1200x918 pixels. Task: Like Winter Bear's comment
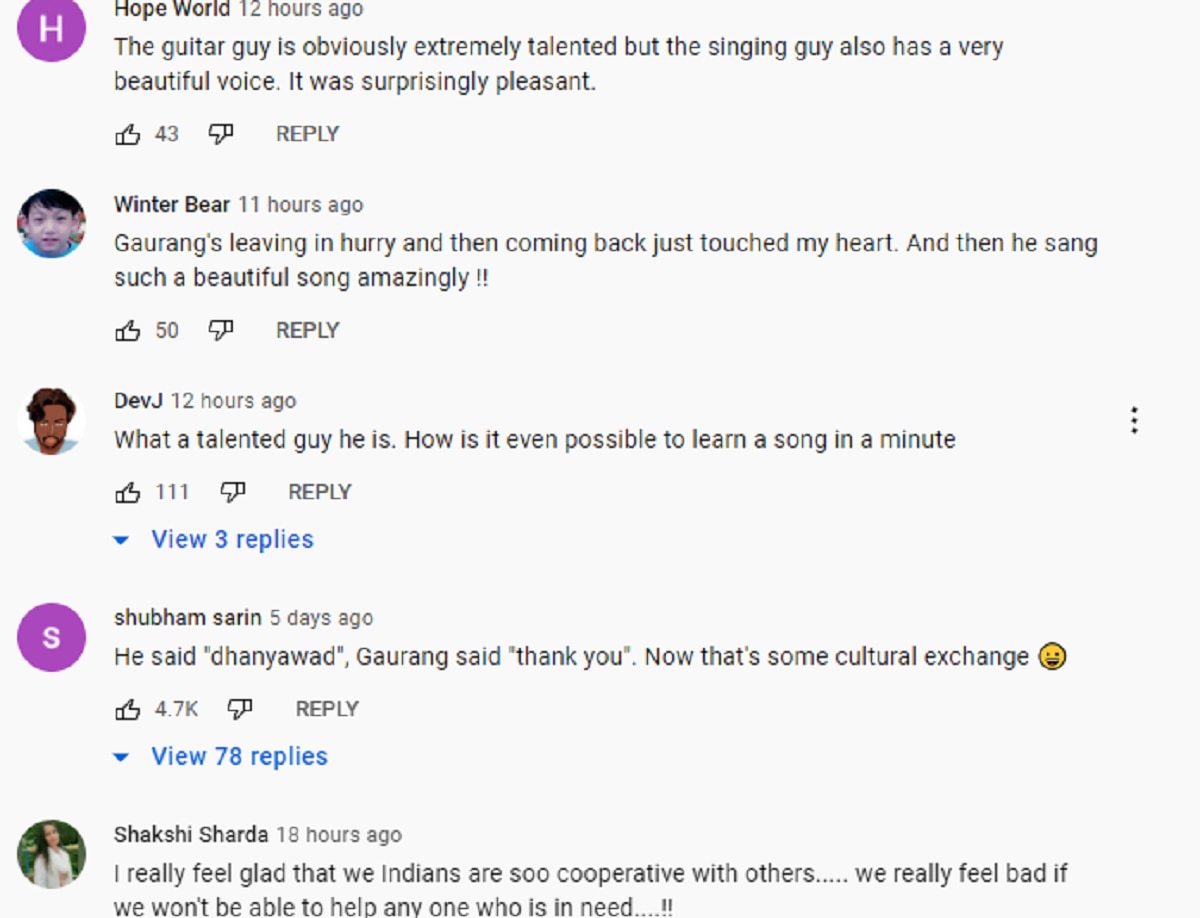(x=128, y=330)
